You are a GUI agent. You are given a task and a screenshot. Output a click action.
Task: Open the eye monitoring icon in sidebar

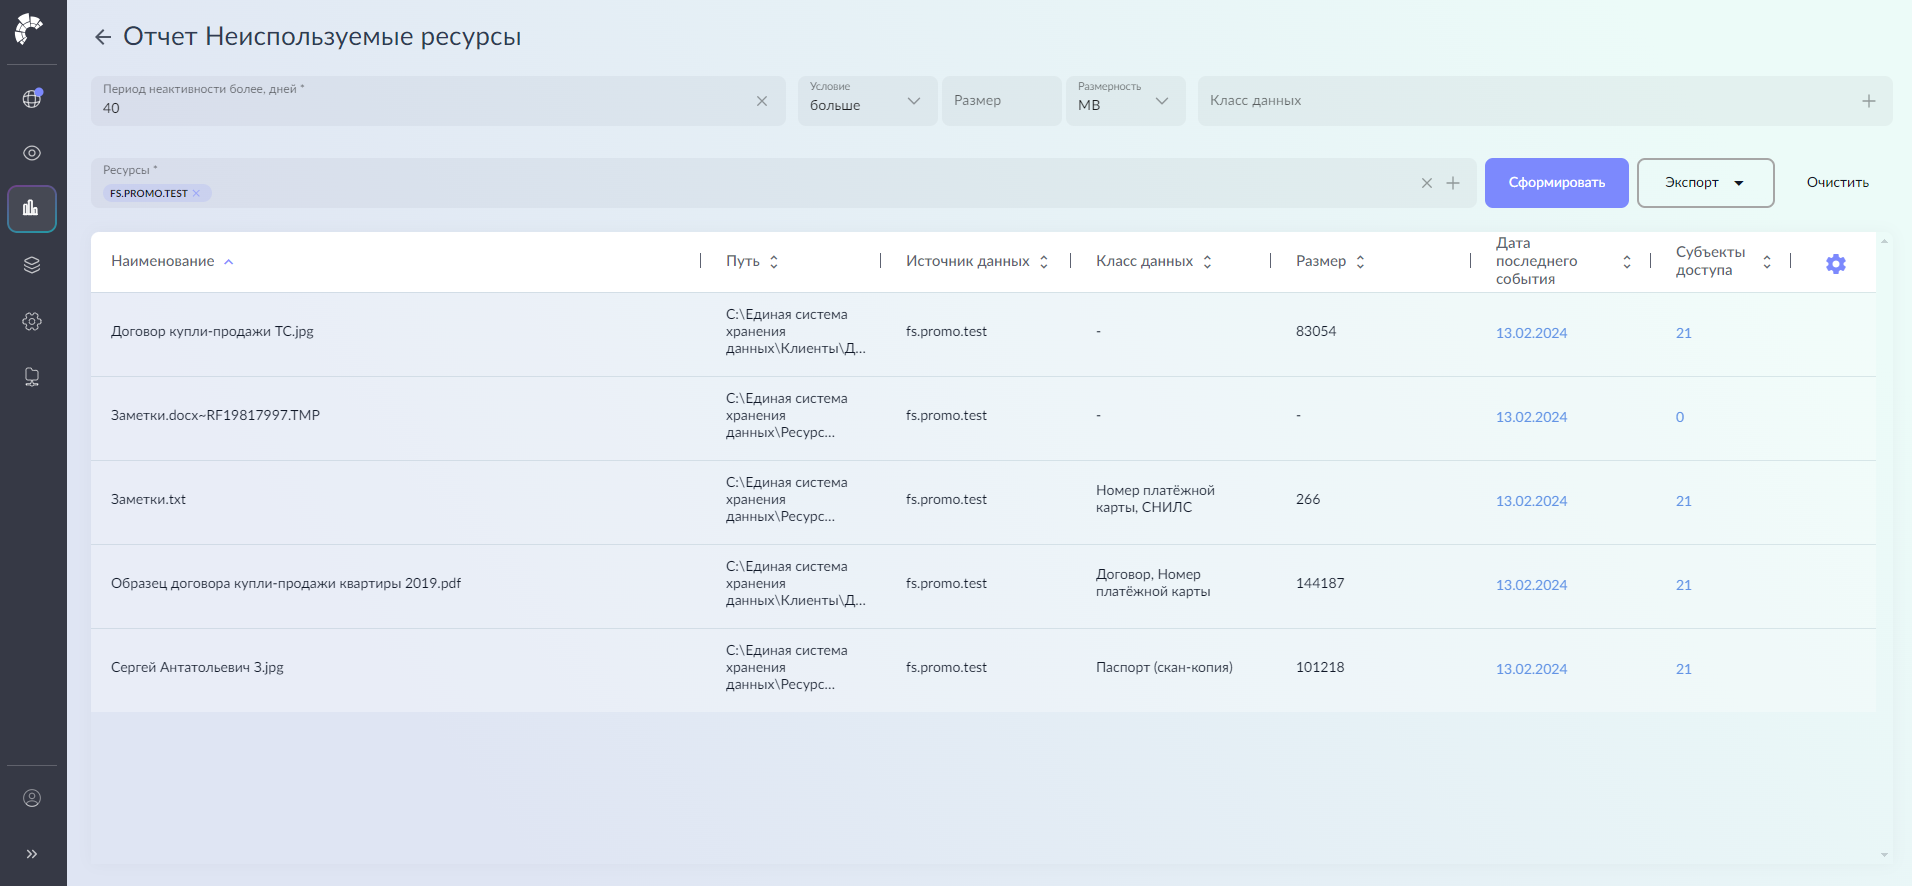(32, 153)
